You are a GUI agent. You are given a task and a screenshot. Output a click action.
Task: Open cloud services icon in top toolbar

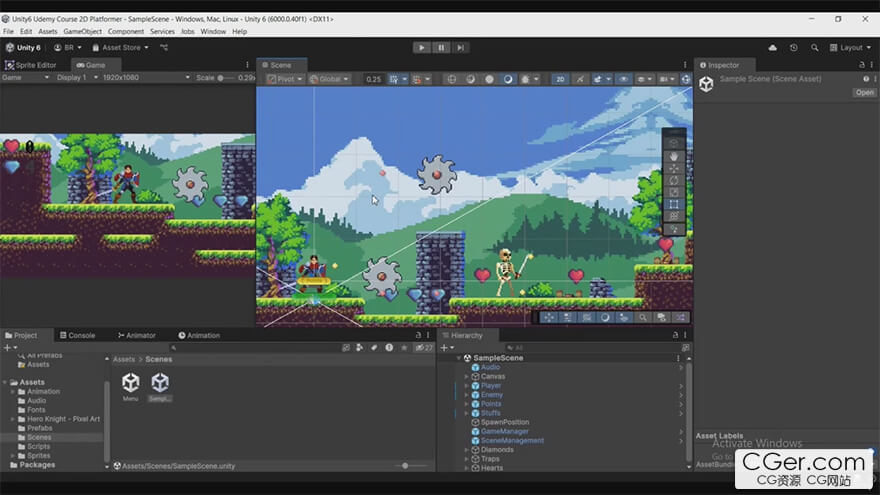[x=773, y=48]
